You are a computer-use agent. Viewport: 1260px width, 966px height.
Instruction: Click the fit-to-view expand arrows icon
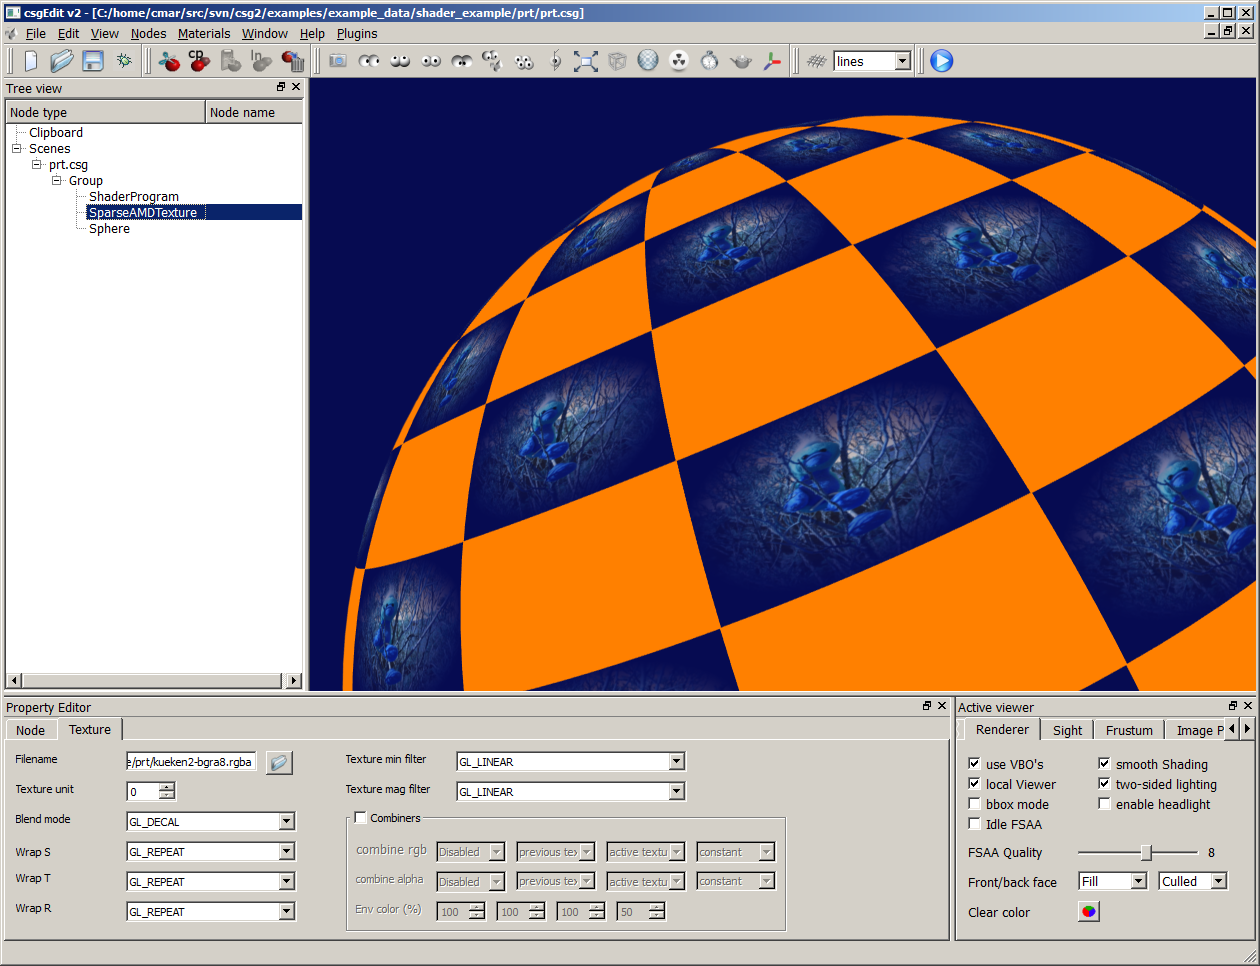click(586, 61)
